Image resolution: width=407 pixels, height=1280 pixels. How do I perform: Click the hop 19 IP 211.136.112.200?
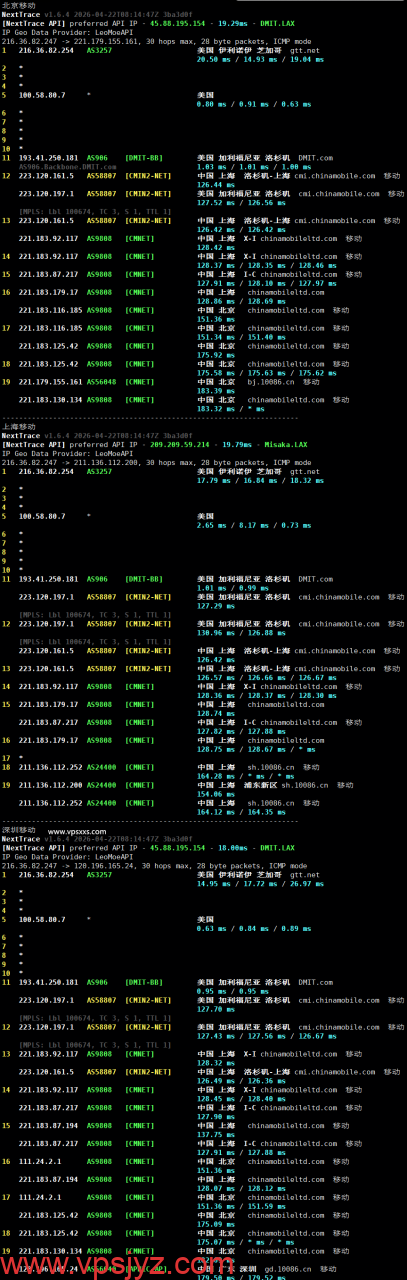coord(49,784)
